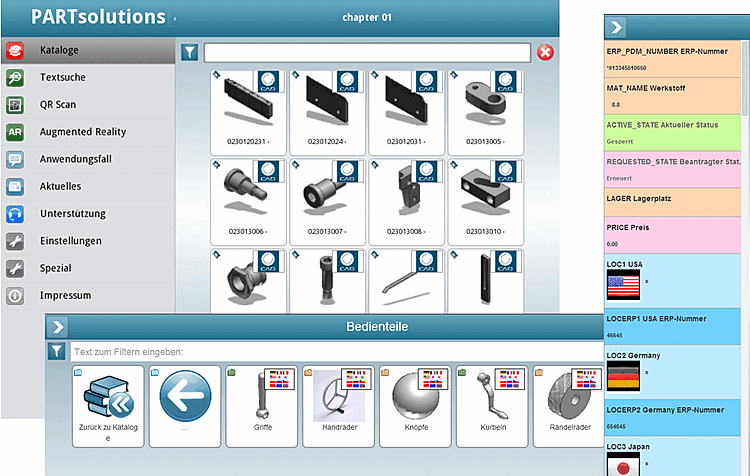Viewport: 750px width, 476px height.
Task: Click the catalog search input field
Action: coord(367,53)
